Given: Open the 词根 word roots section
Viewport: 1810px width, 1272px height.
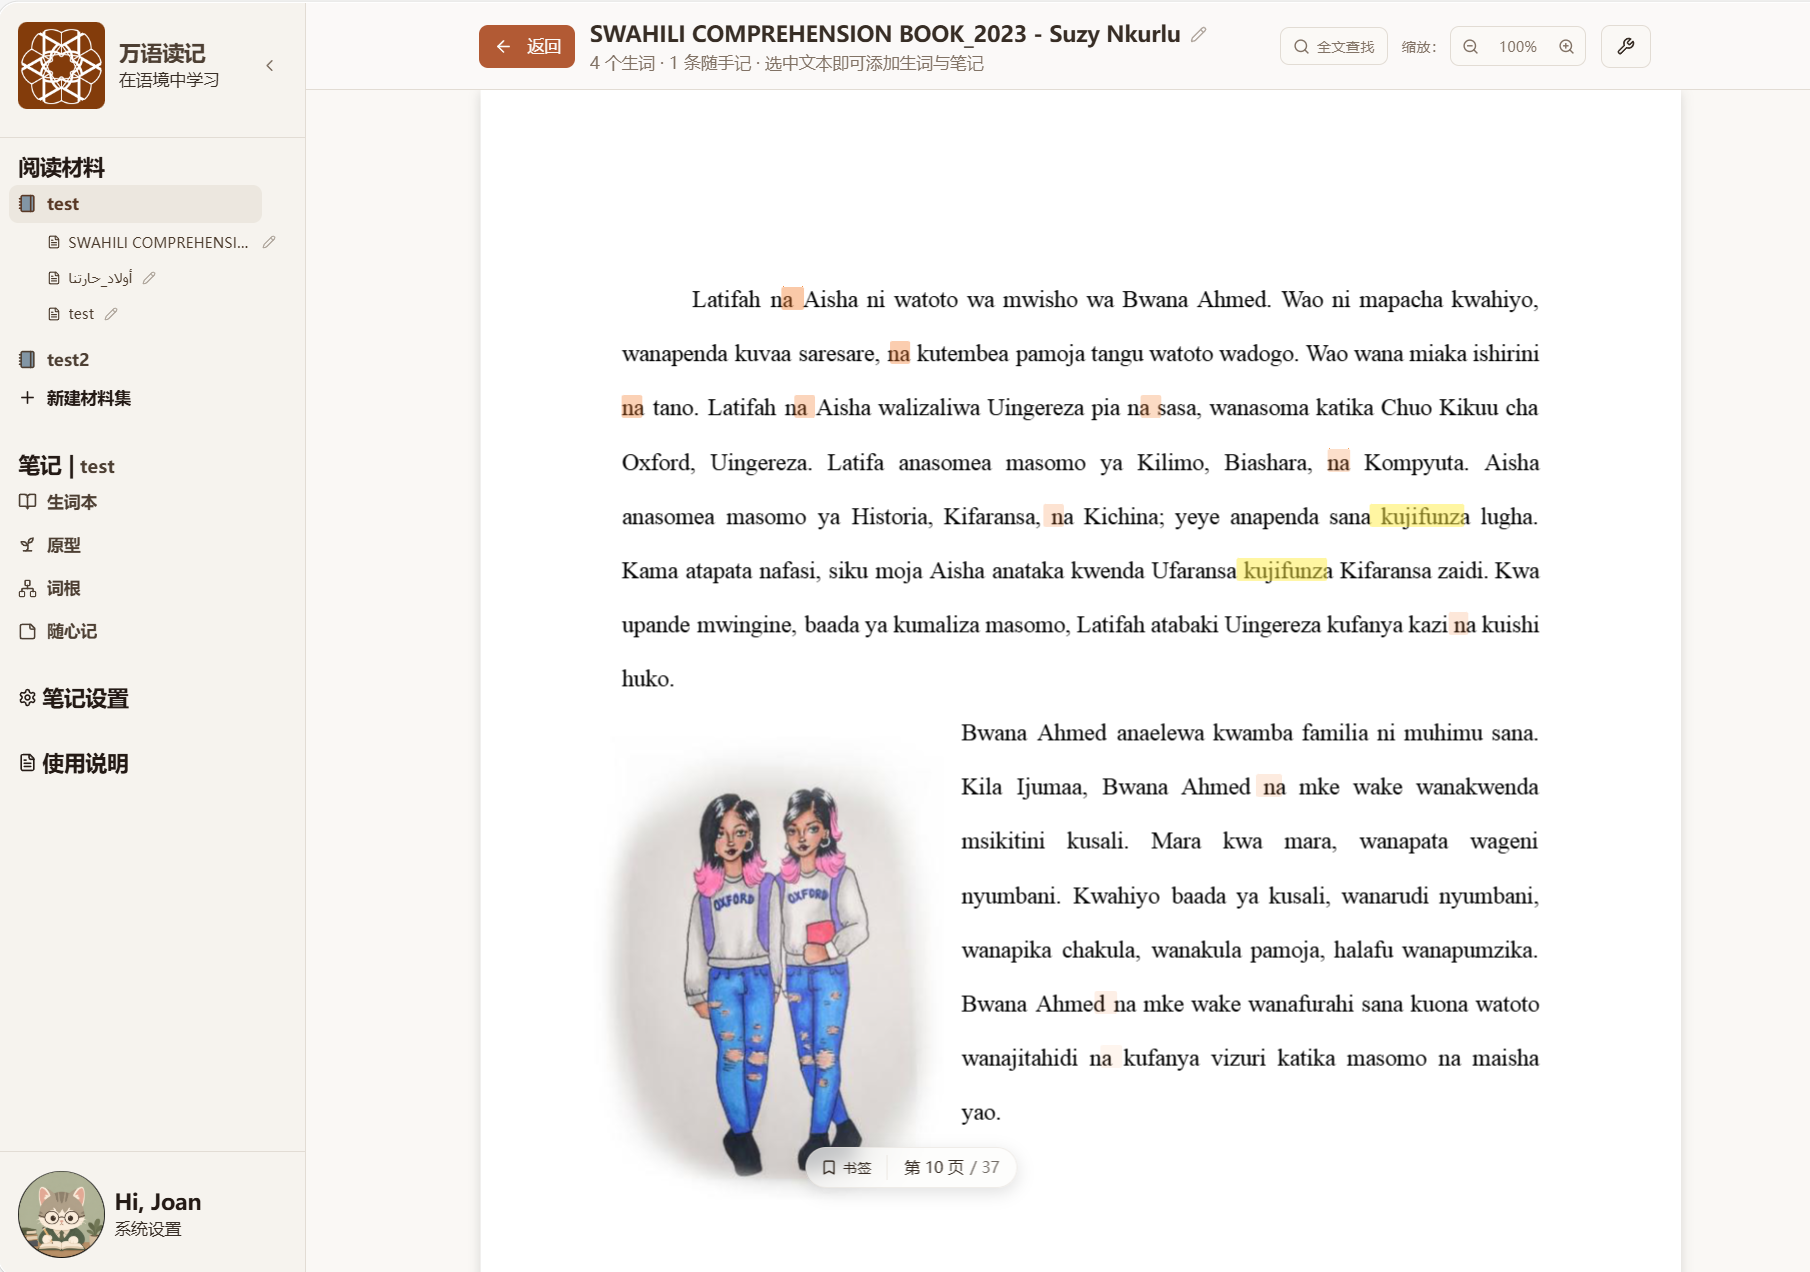Looking at the screenshot, I should [x=50, y=588].
